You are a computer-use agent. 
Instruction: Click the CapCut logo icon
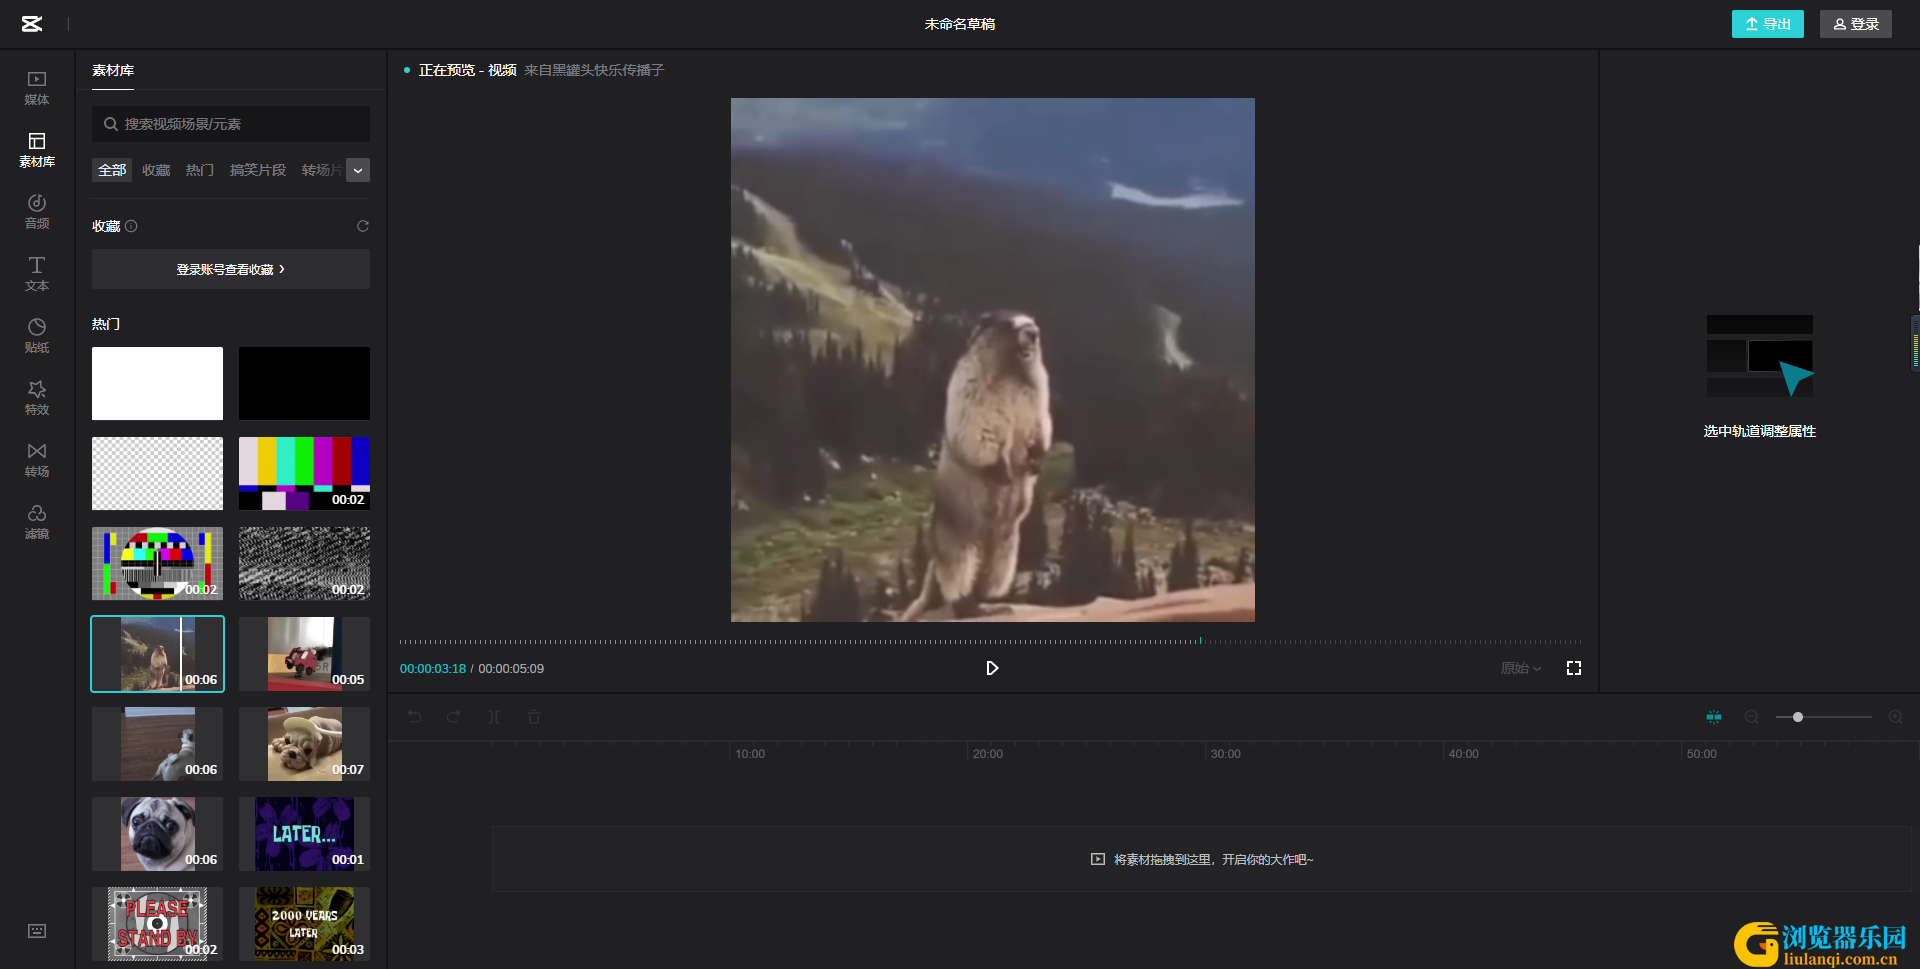(32, 24)
